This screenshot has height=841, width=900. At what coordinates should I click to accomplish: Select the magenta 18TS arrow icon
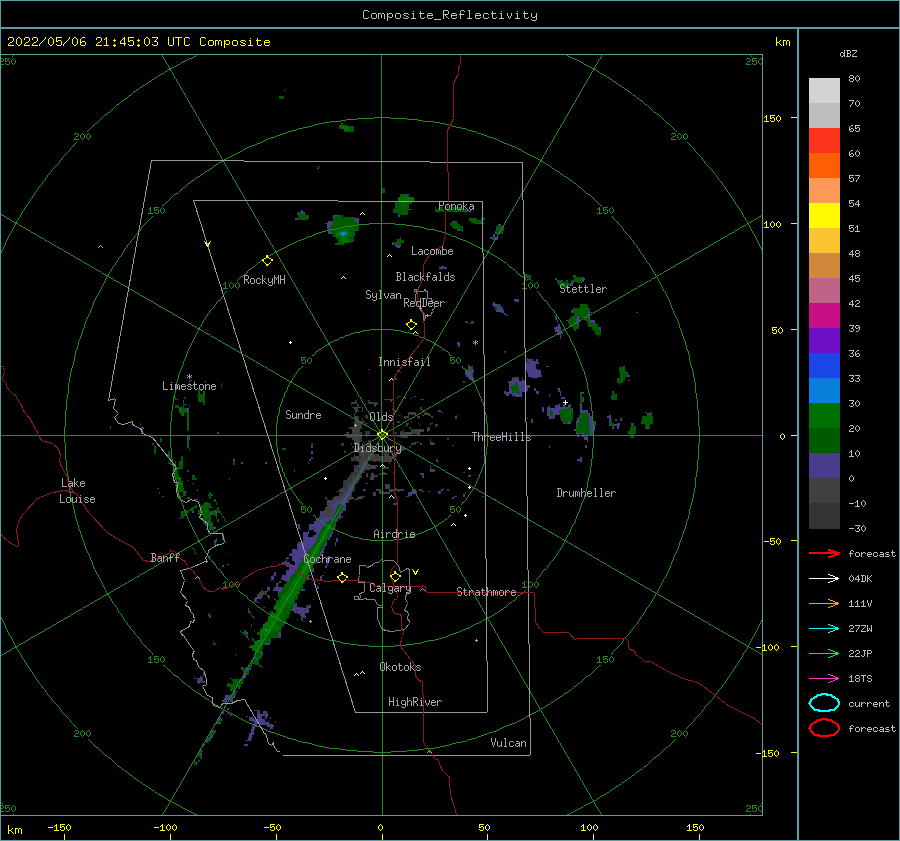[824, 679]
